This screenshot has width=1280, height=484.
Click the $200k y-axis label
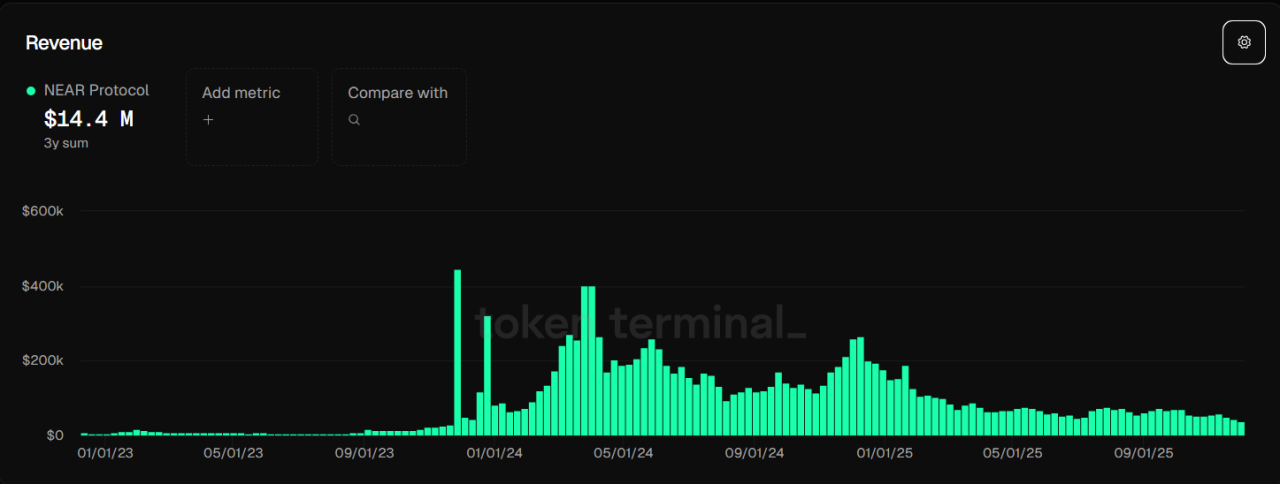[x=43, y=360]
